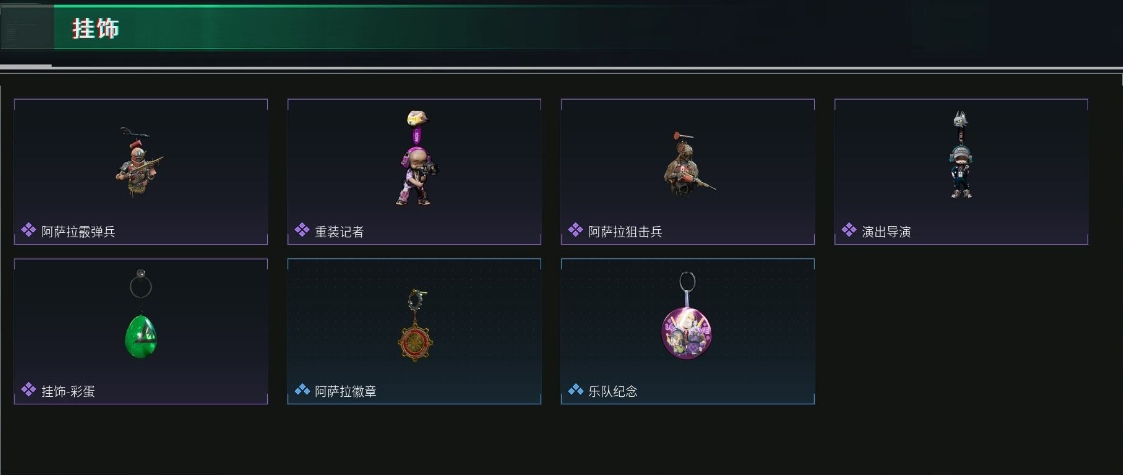Image resolution: width=1123 pixels, height=475 pixels.
Task: Select the 阿萨拉霰弹兵 charm figure
Action: (140, 162)
